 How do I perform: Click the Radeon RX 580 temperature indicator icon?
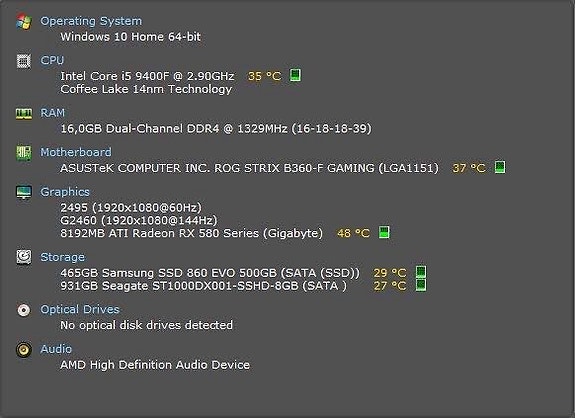coord(384,232)
